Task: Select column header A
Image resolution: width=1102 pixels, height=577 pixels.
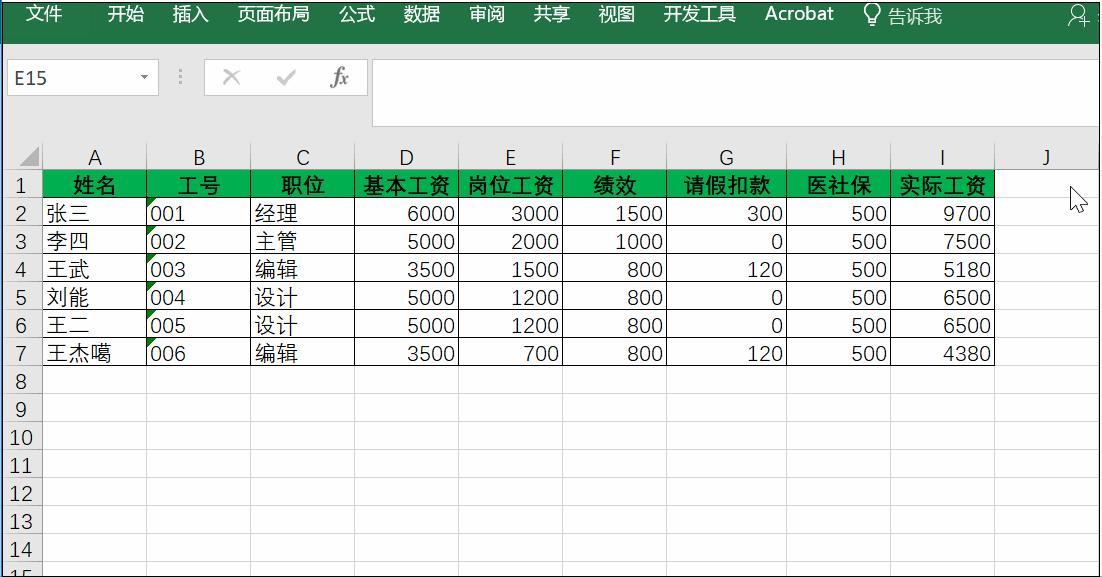Action: 95,157
